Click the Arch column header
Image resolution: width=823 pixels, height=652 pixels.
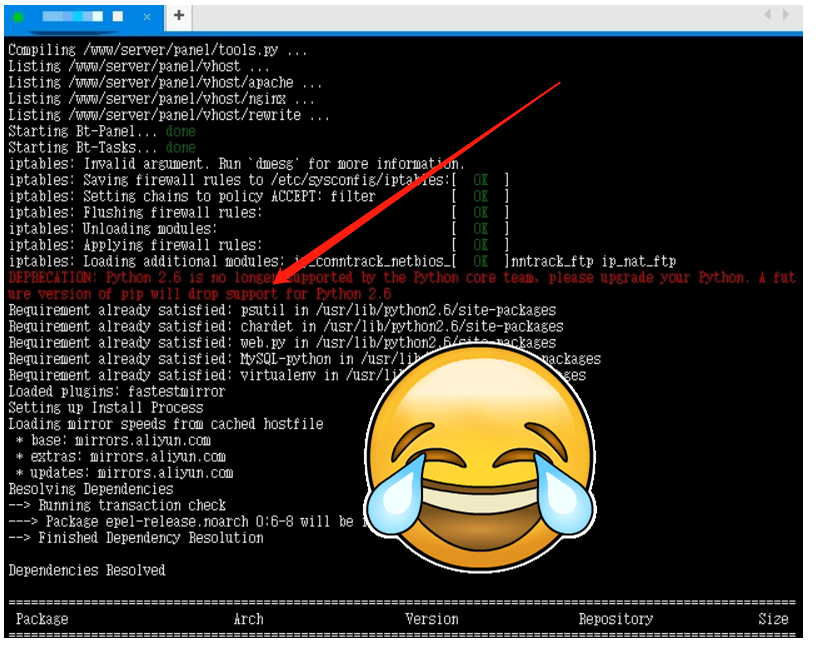click(x=248, y=619)
